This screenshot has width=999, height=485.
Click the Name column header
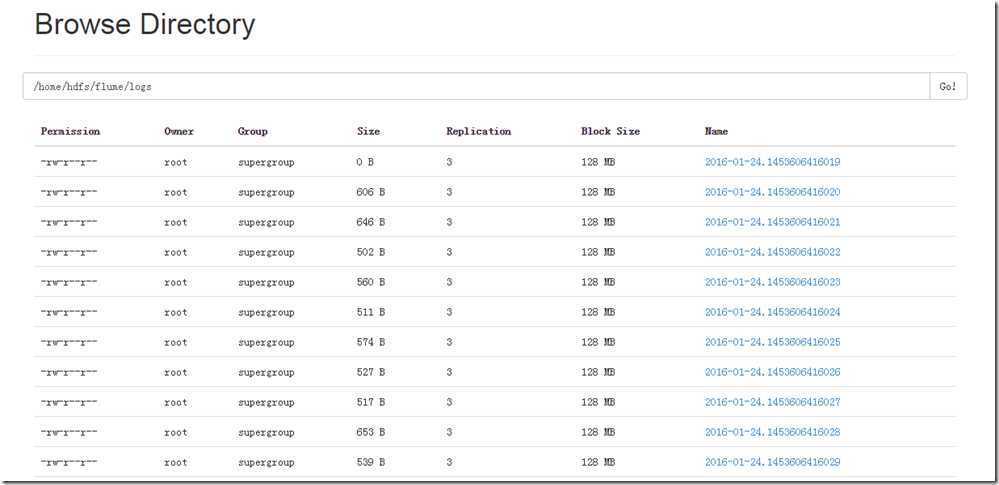tap(716, 131)
